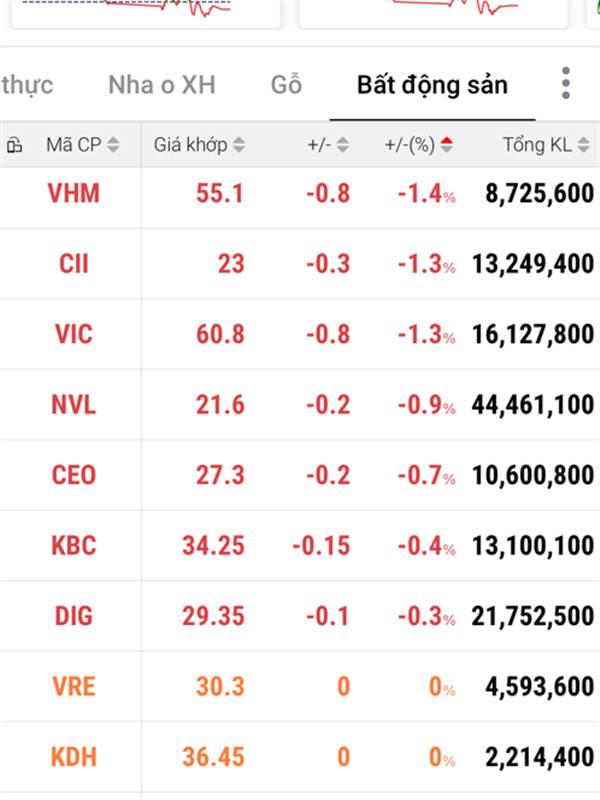The image size is (600, 800).
Task: Sort by Giá khớp column arrows
Action: (x=239, y=146)
